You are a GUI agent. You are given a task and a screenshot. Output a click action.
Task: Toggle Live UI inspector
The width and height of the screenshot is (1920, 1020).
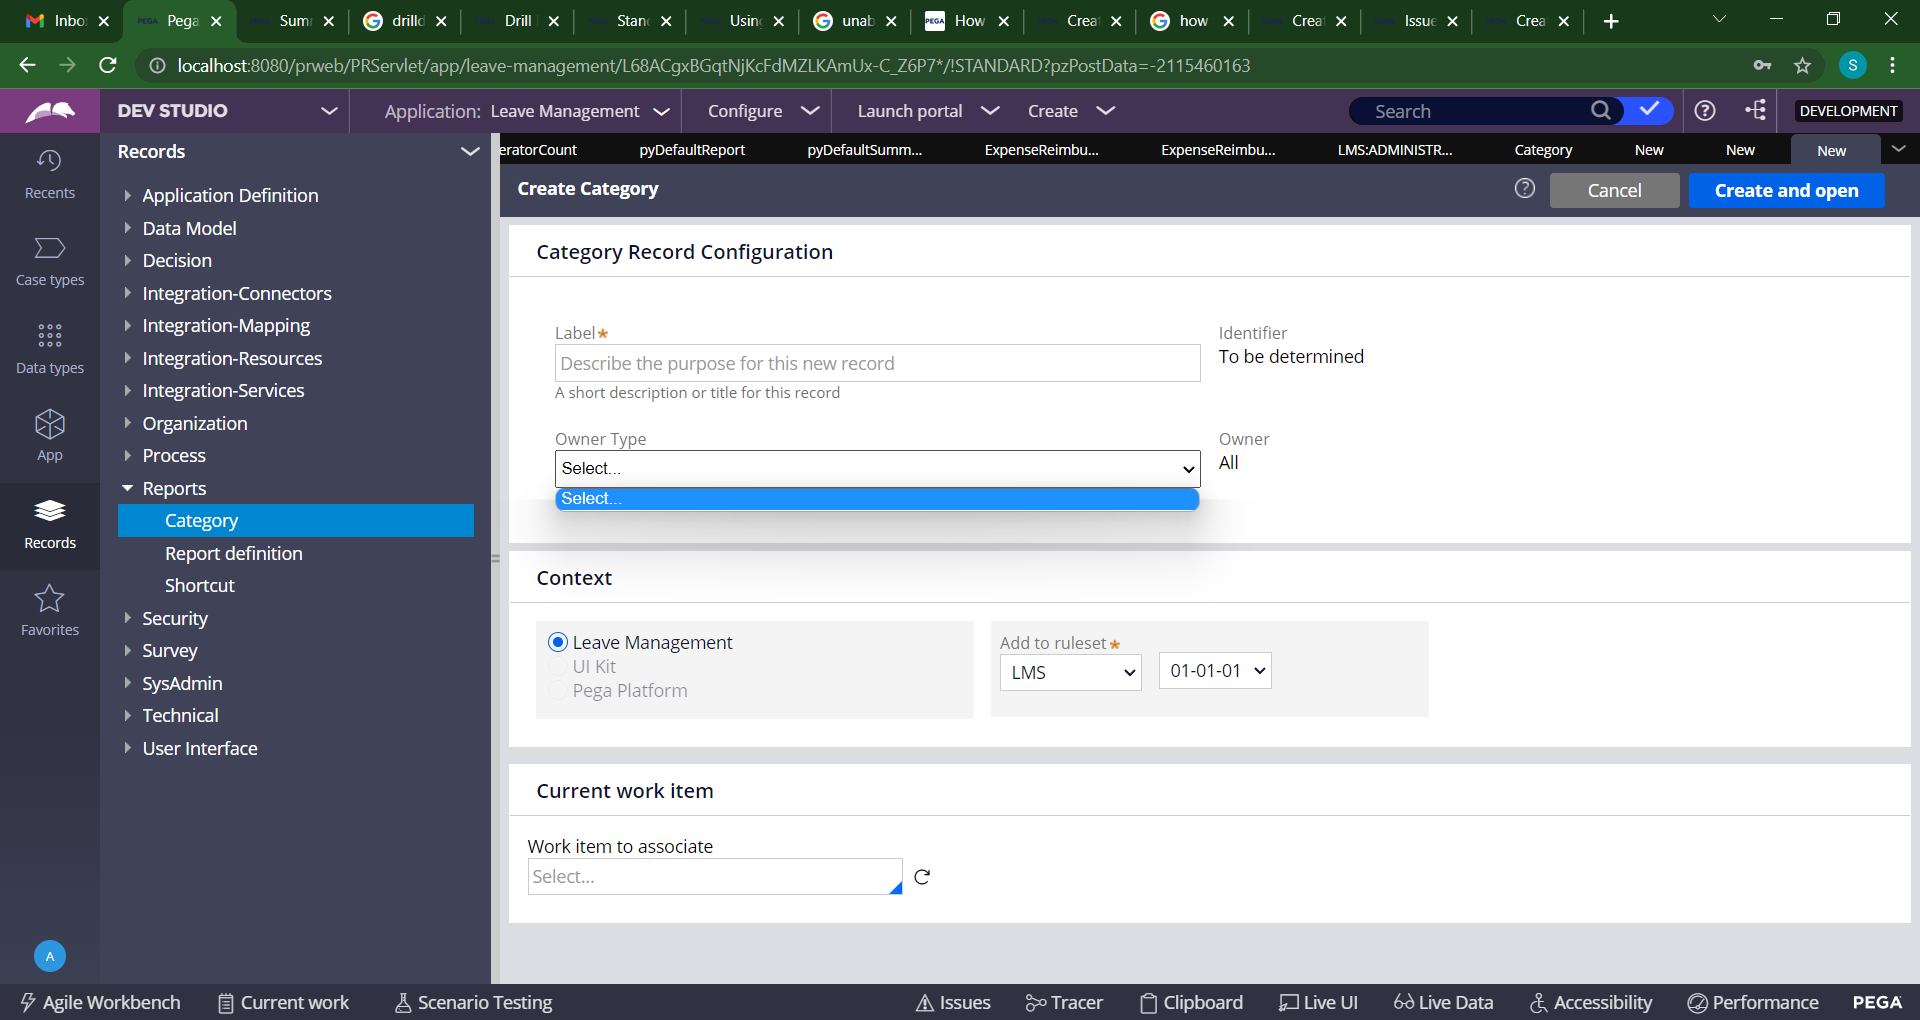(x=1318, y=1002)
